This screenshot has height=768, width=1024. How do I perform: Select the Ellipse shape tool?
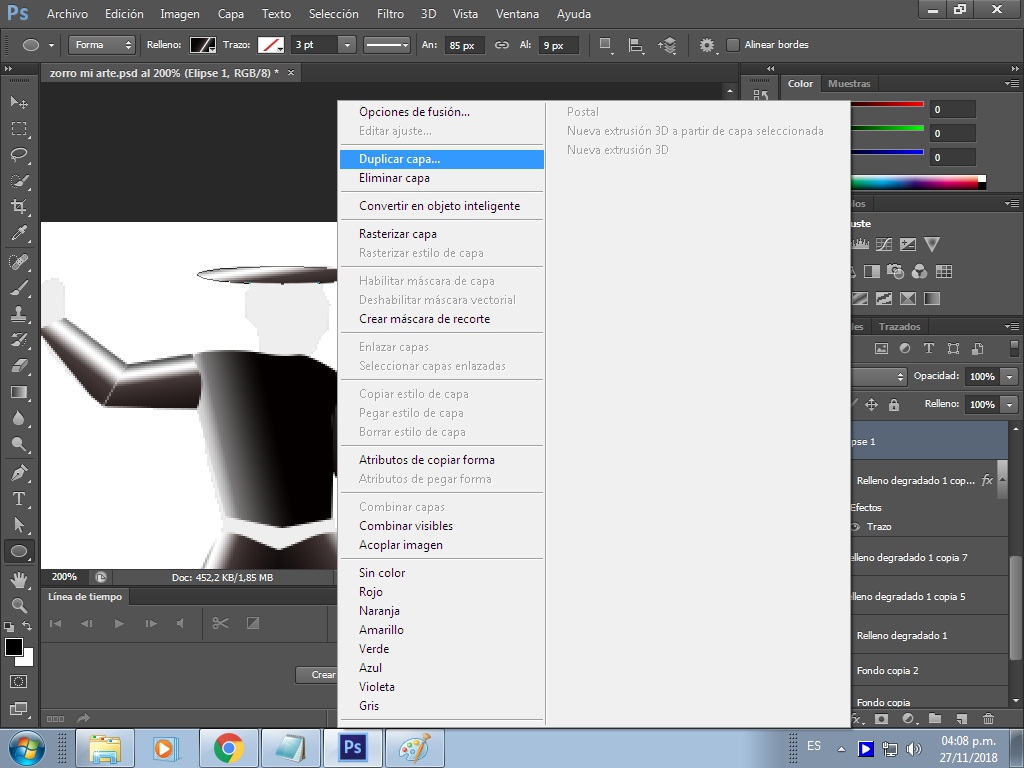[19, 551]
